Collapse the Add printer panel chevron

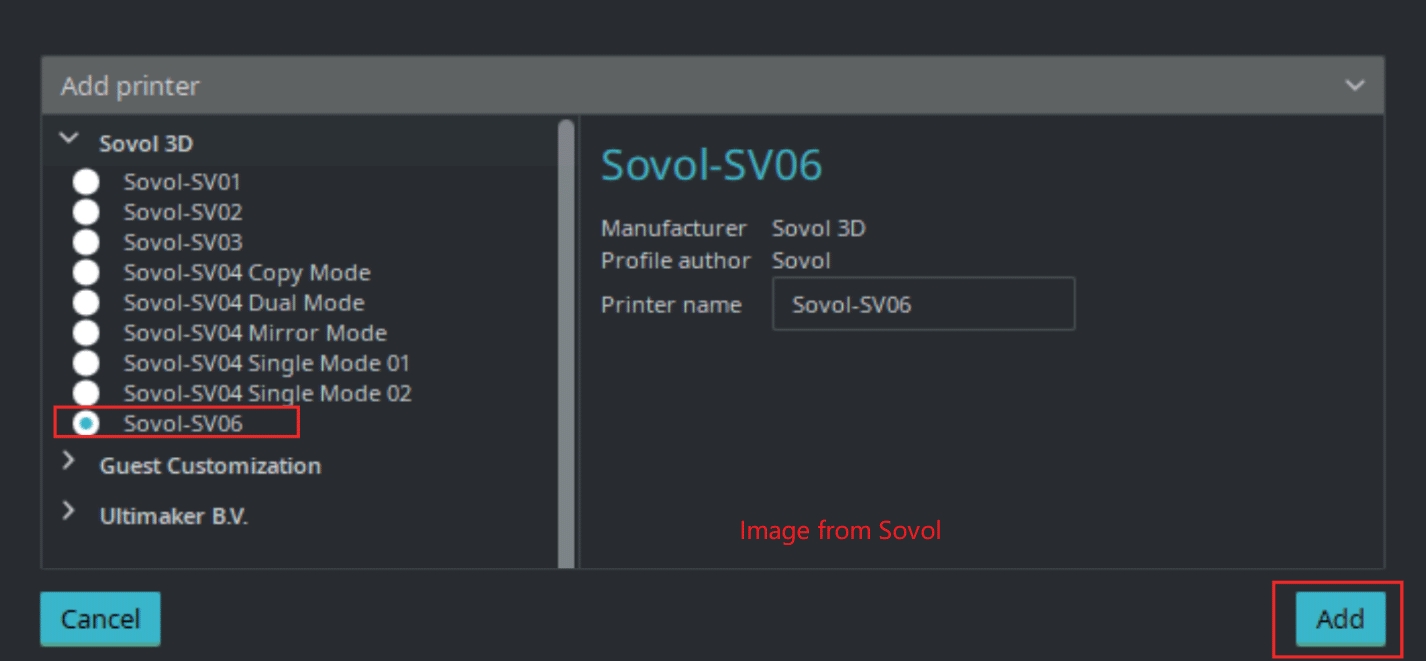point(1355,86)
